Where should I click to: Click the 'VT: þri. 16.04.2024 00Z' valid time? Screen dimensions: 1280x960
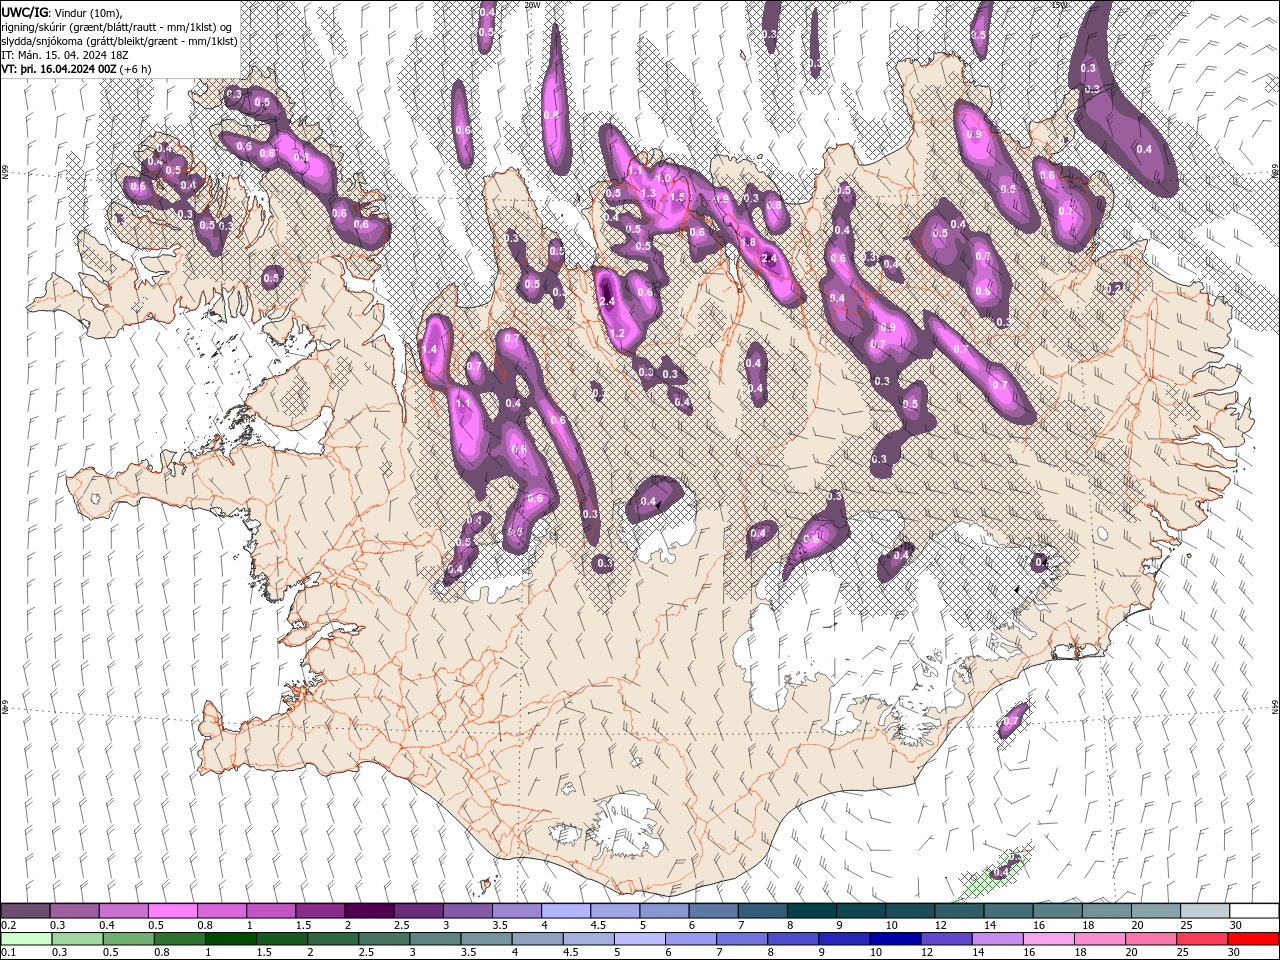59,69
